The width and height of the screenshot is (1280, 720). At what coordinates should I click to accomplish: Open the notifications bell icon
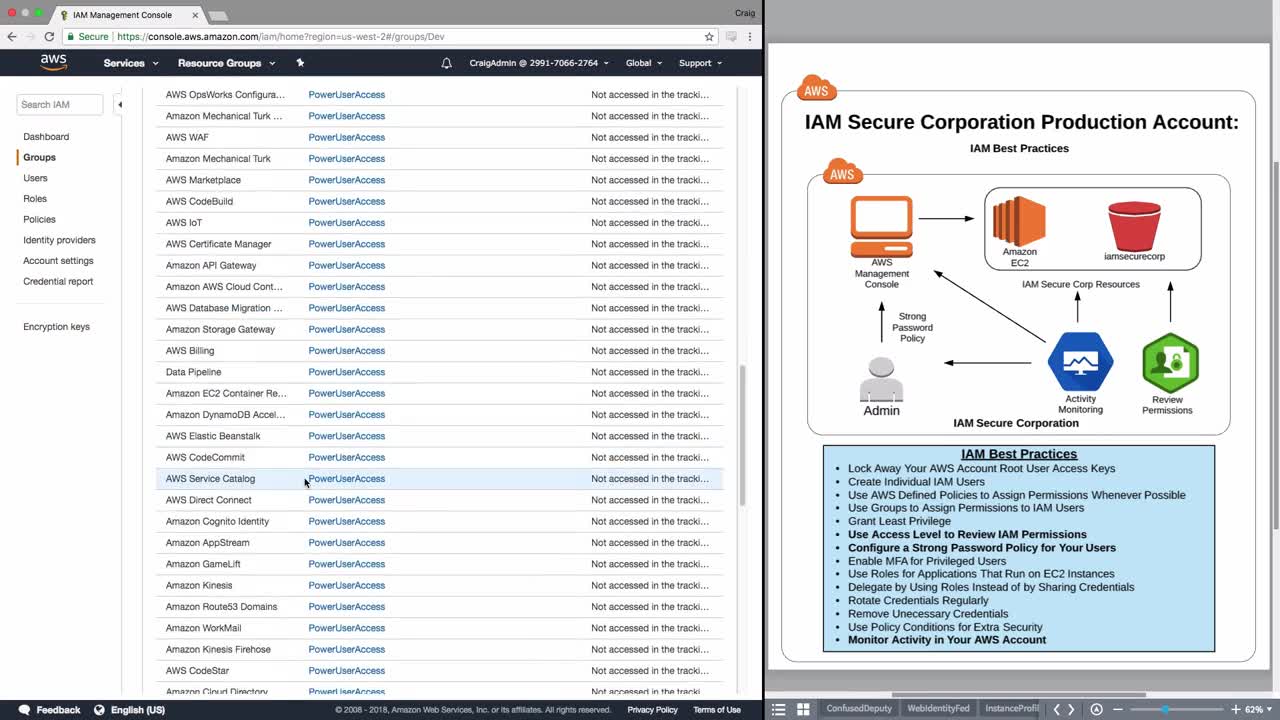click(447, 63)
